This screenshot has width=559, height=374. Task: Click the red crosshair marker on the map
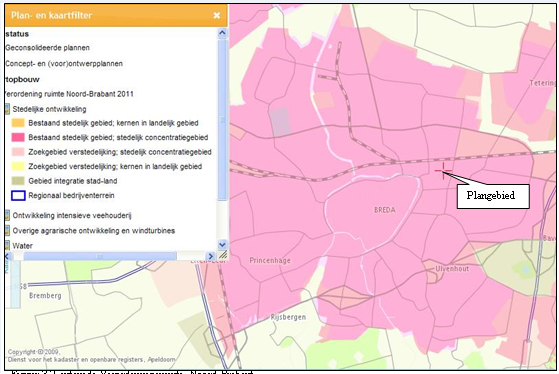(443, 171)
